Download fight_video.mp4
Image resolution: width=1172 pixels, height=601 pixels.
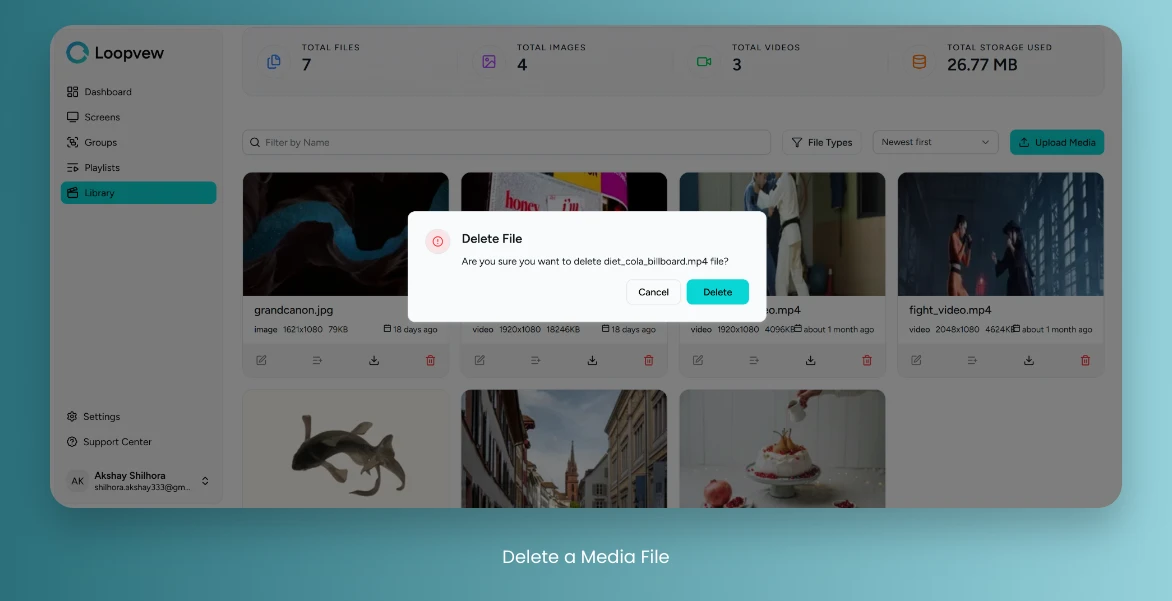pyautogui.click(x=1028, y=360)
